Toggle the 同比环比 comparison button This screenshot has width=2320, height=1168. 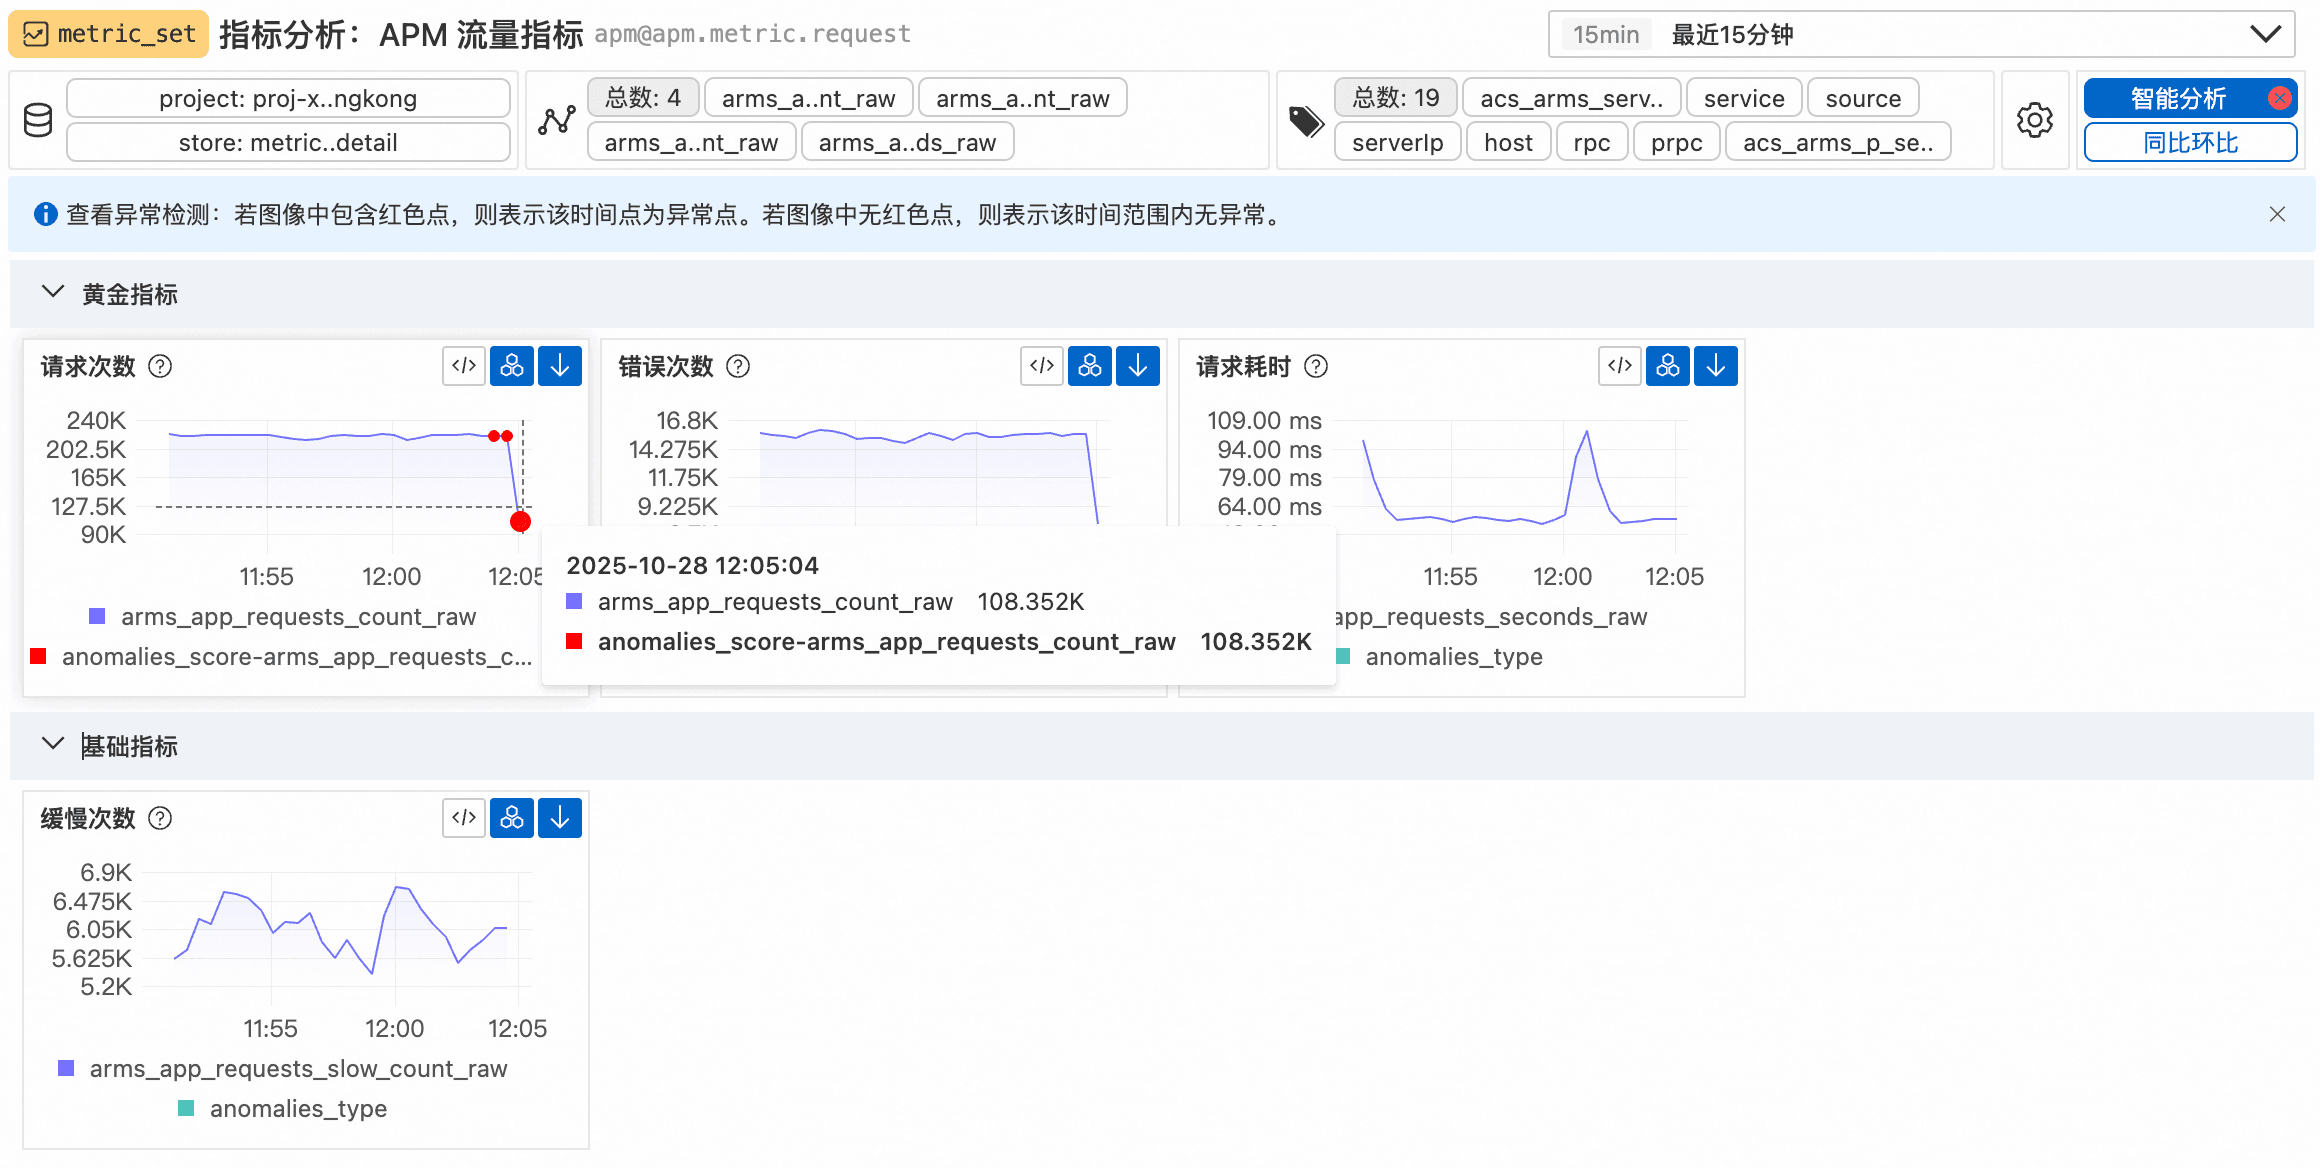pyautogui.click(x=2190, y=143)
